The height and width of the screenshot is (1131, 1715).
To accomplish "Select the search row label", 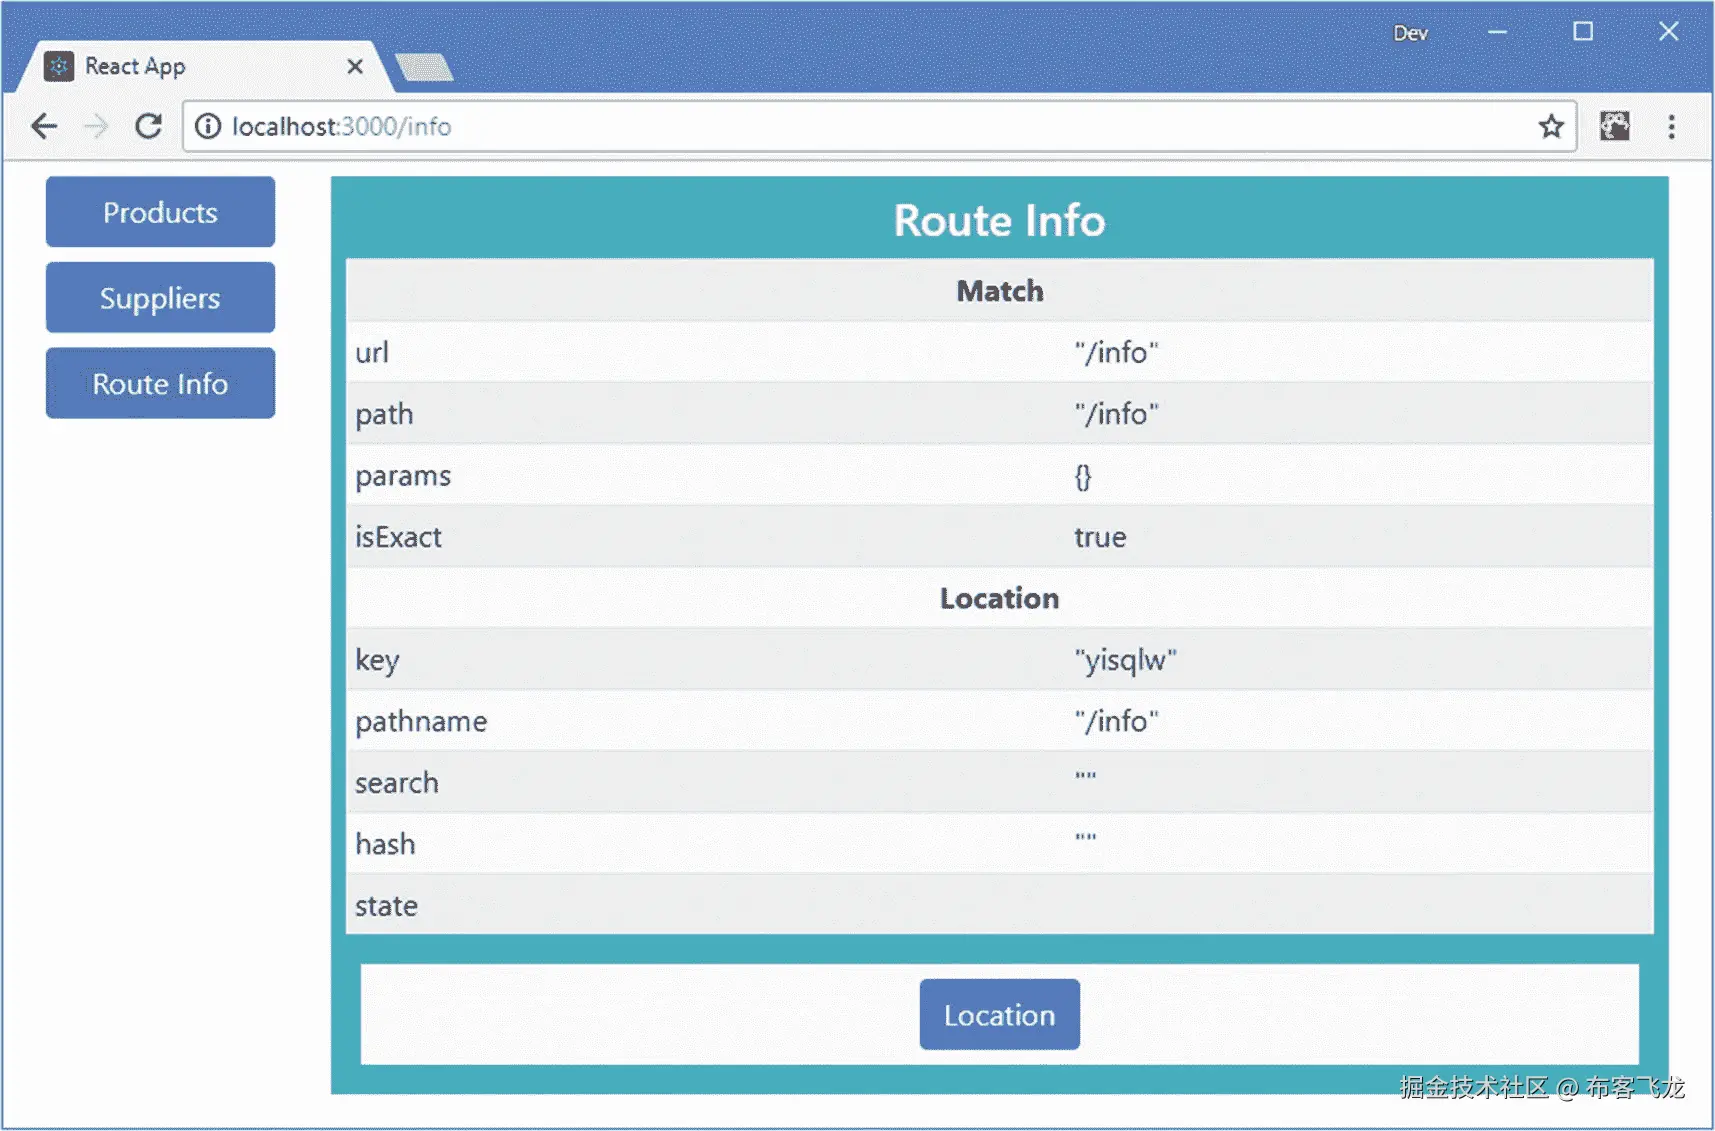I will click(397, 783).
